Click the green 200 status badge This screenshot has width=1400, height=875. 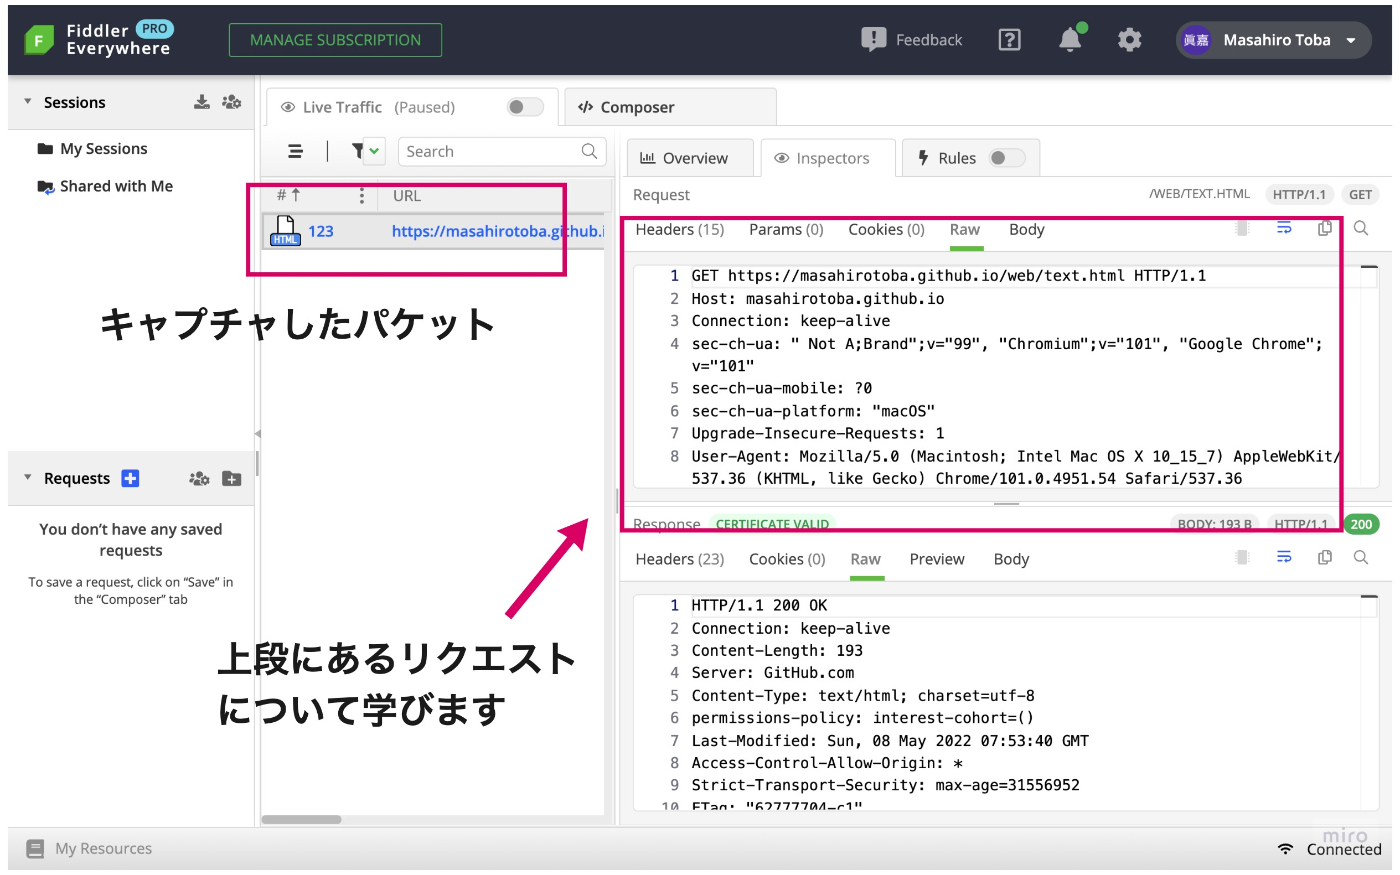1361,524
